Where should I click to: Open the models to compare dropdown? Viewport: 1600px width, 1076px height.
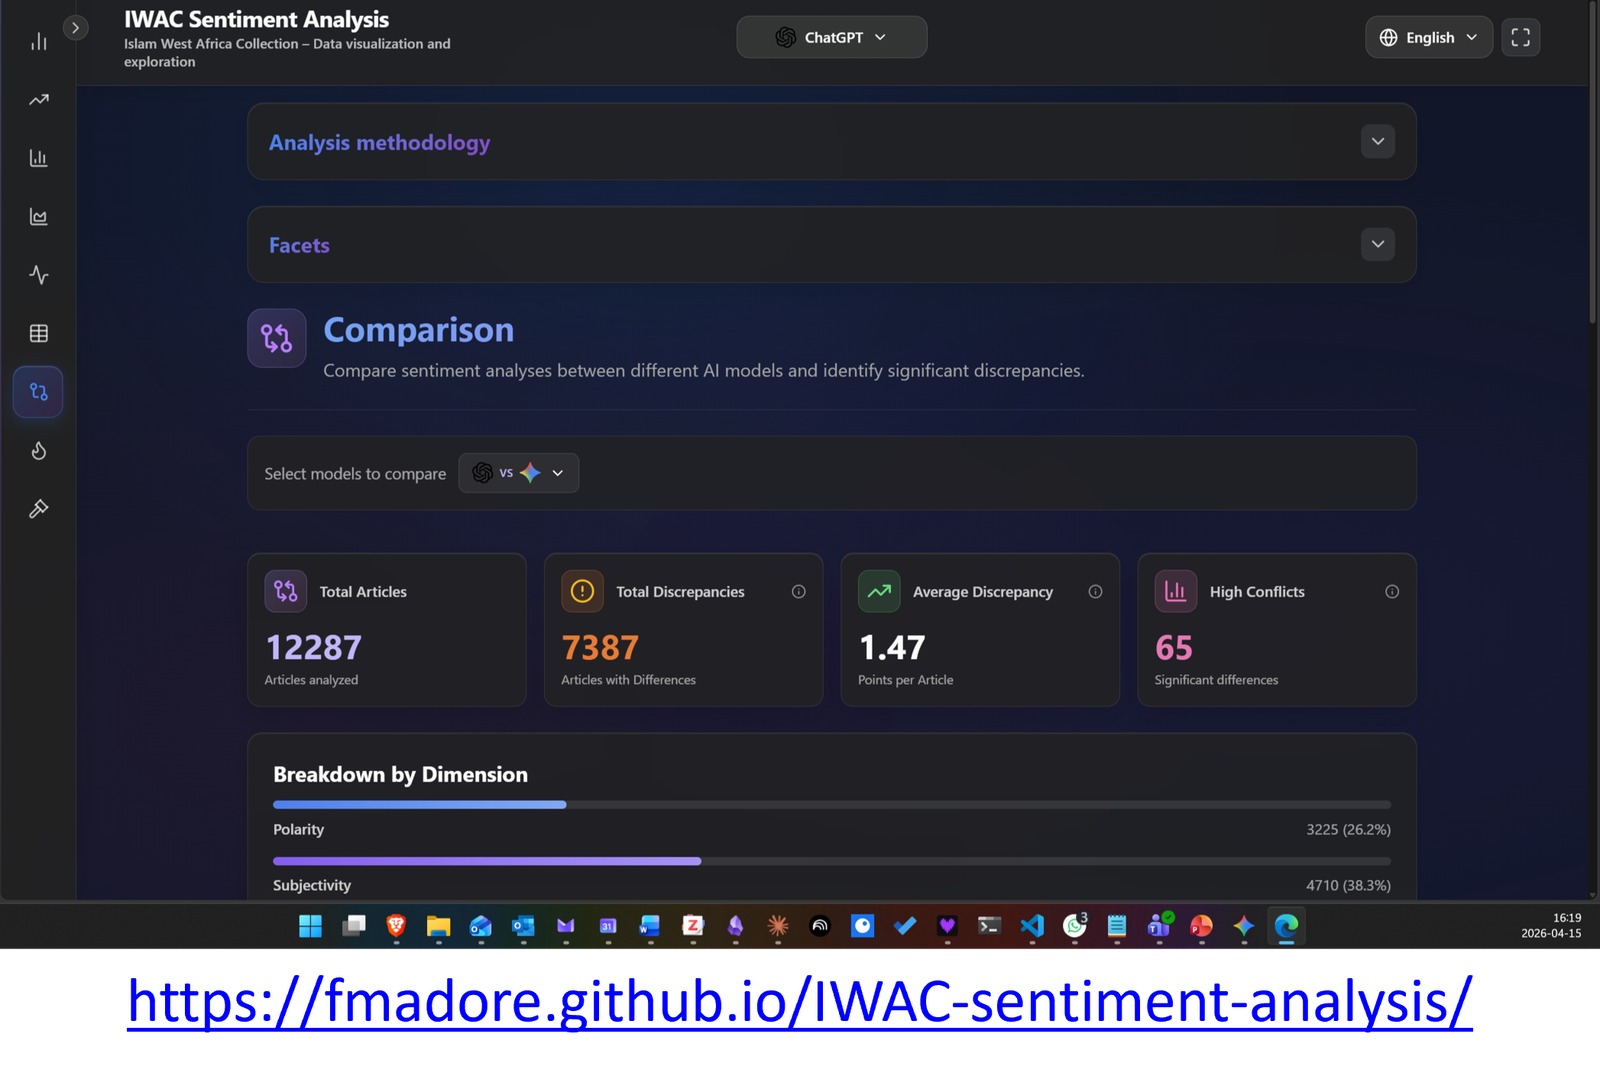pyautogui.click(x=519, y=473)
